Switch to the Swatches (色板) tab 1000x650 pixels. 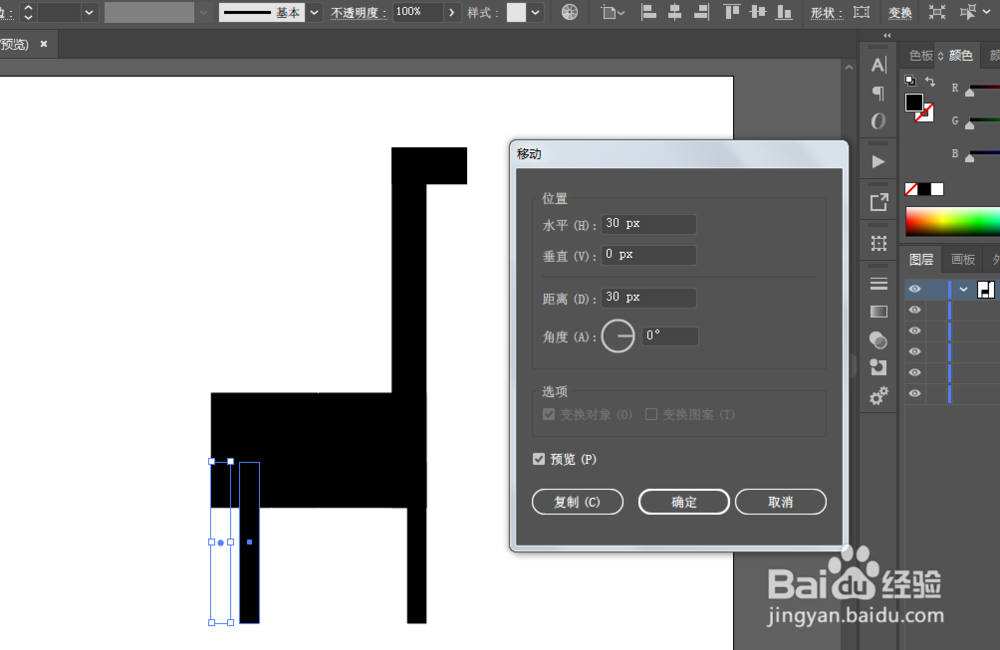921,55
